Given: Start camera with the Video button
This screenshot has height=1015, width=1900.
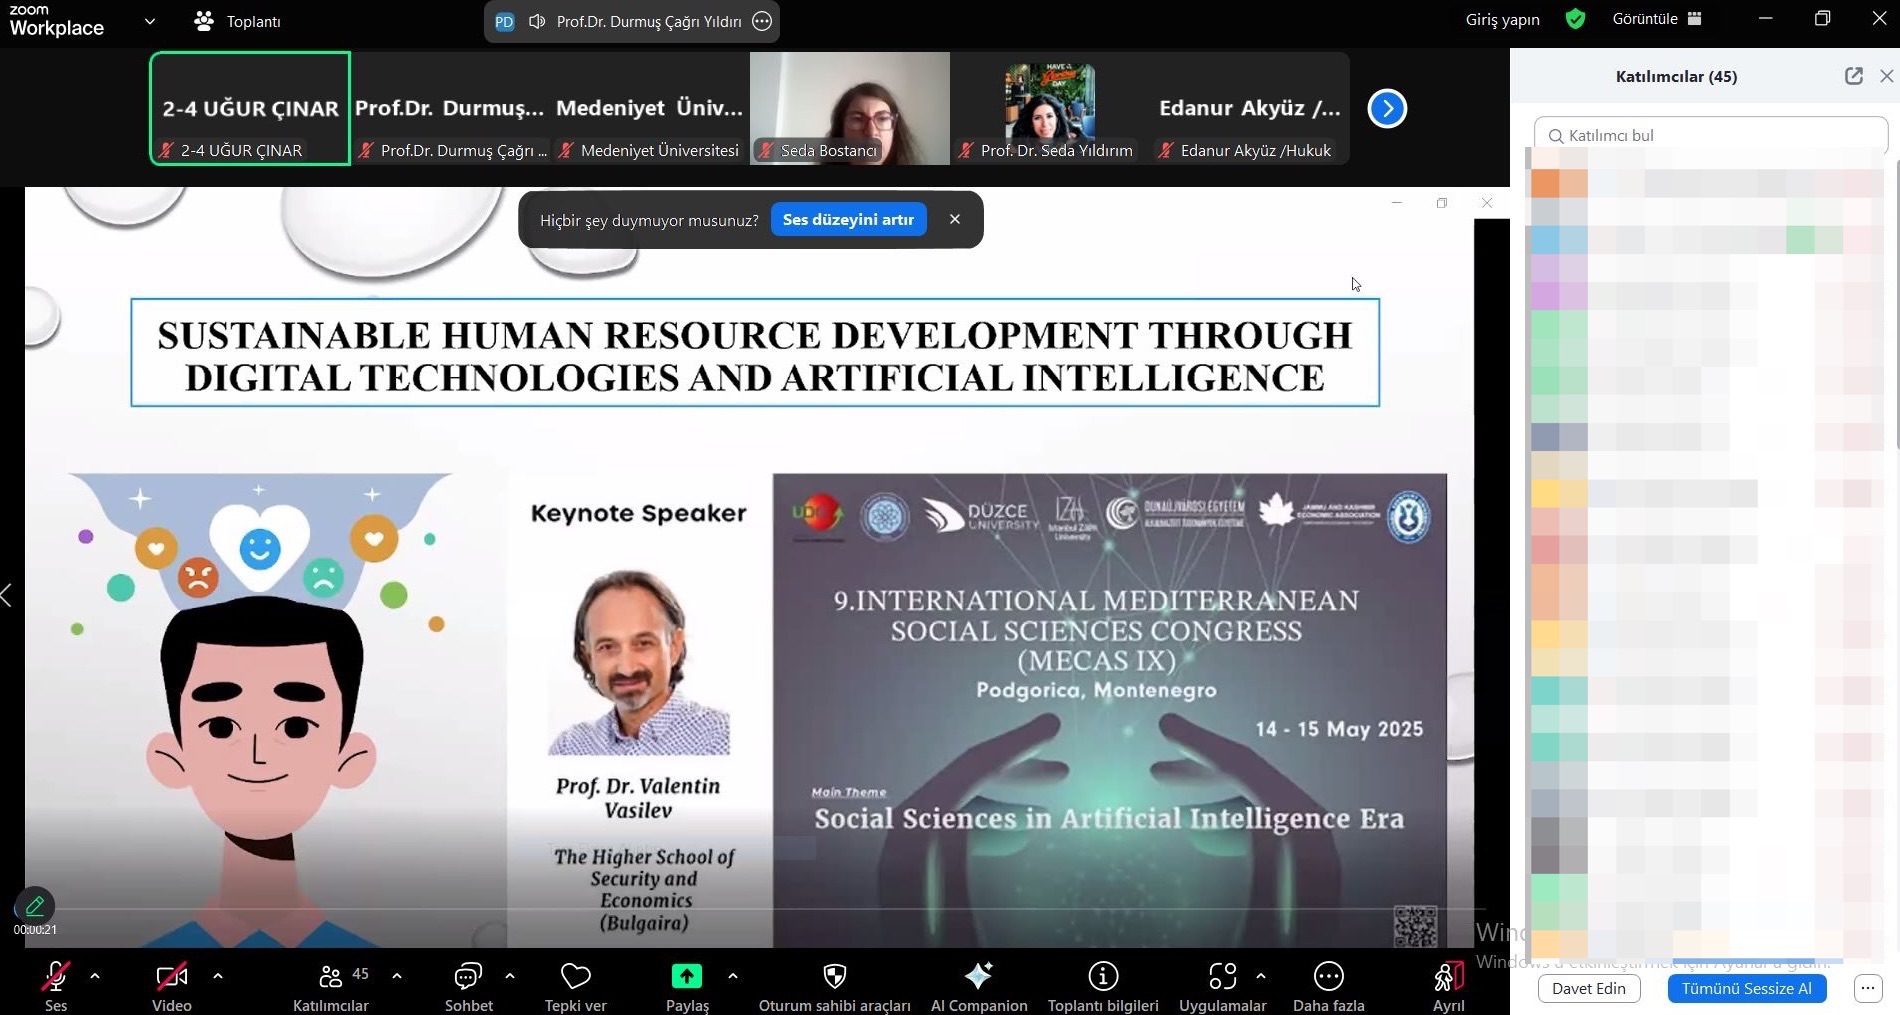Looking at the screenshot, I should tap(171, 986).
